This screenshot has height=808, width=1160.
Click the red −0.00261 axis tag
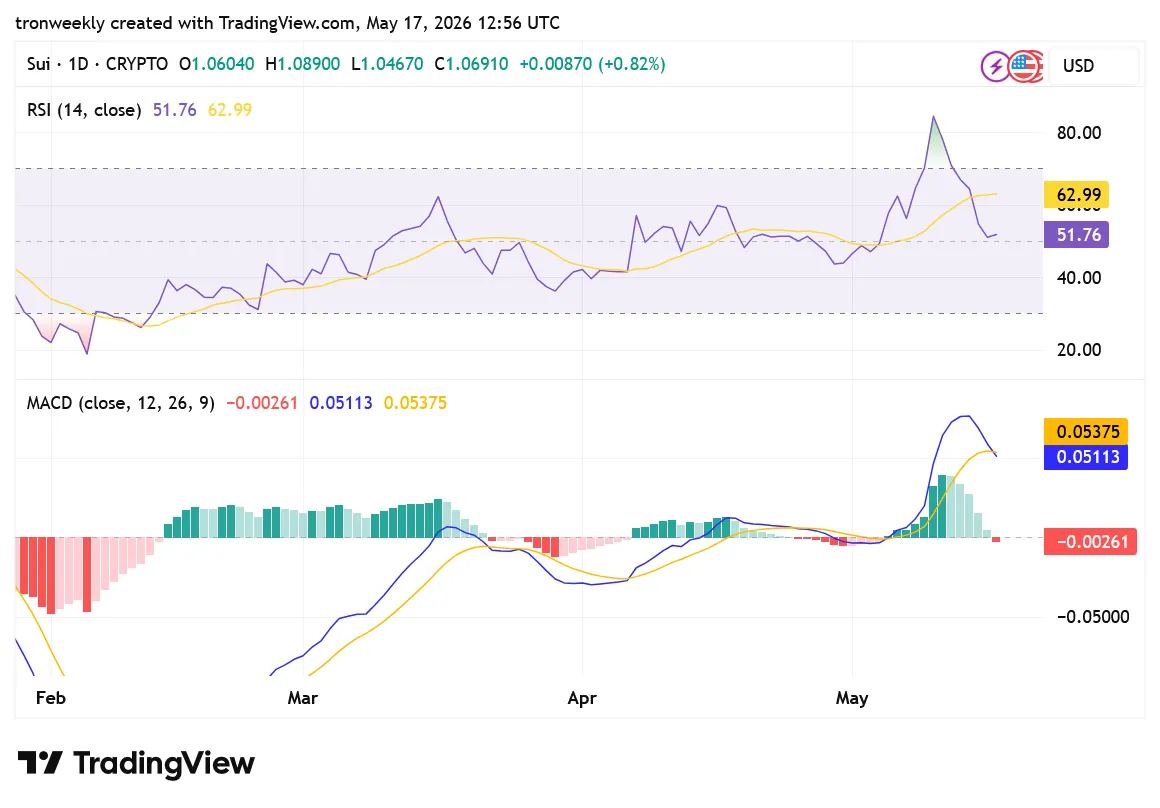(x=1090, y=542)
